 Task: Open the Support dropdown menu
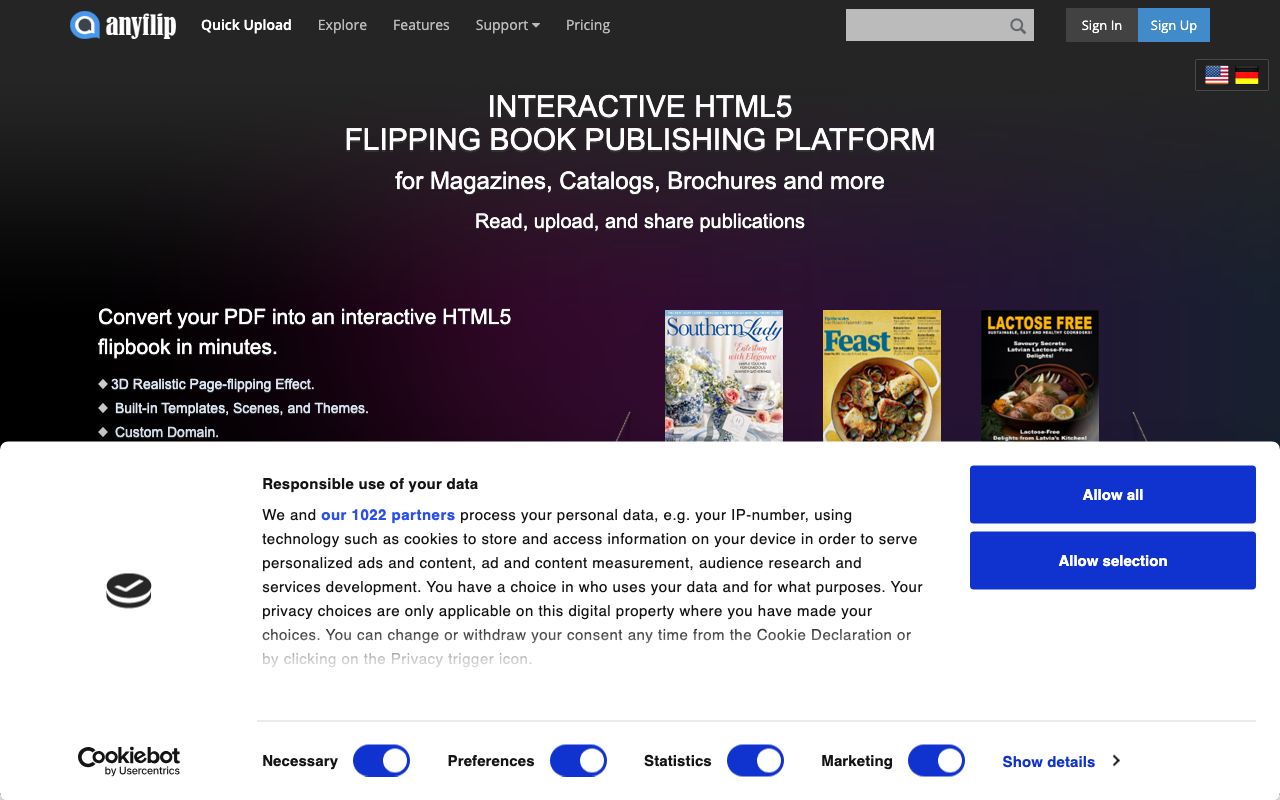tap(508, 25)
